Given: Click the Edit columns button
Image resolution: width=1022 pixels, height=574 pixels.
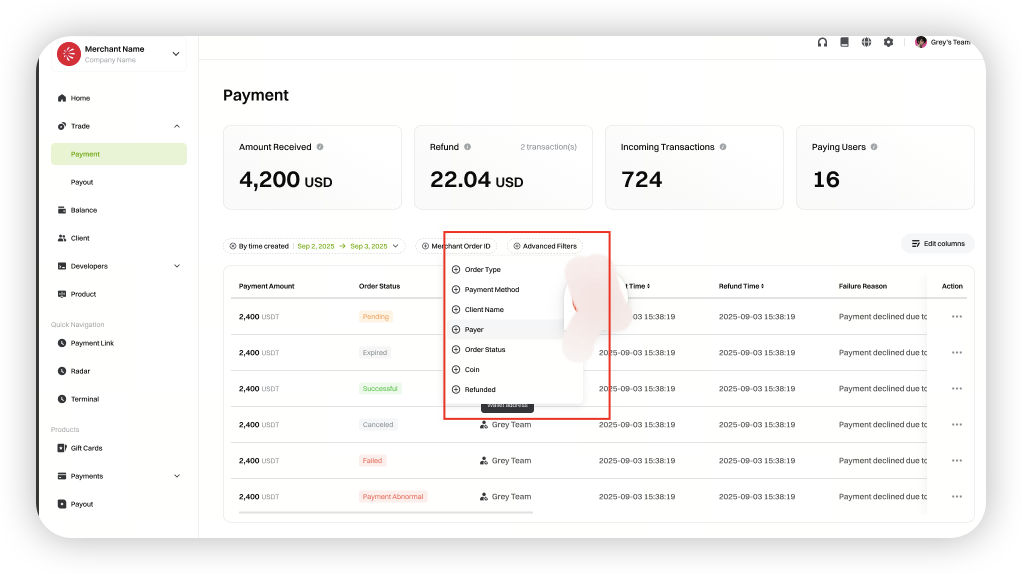Looking at the screenshot, I should (x=937, y=243).
